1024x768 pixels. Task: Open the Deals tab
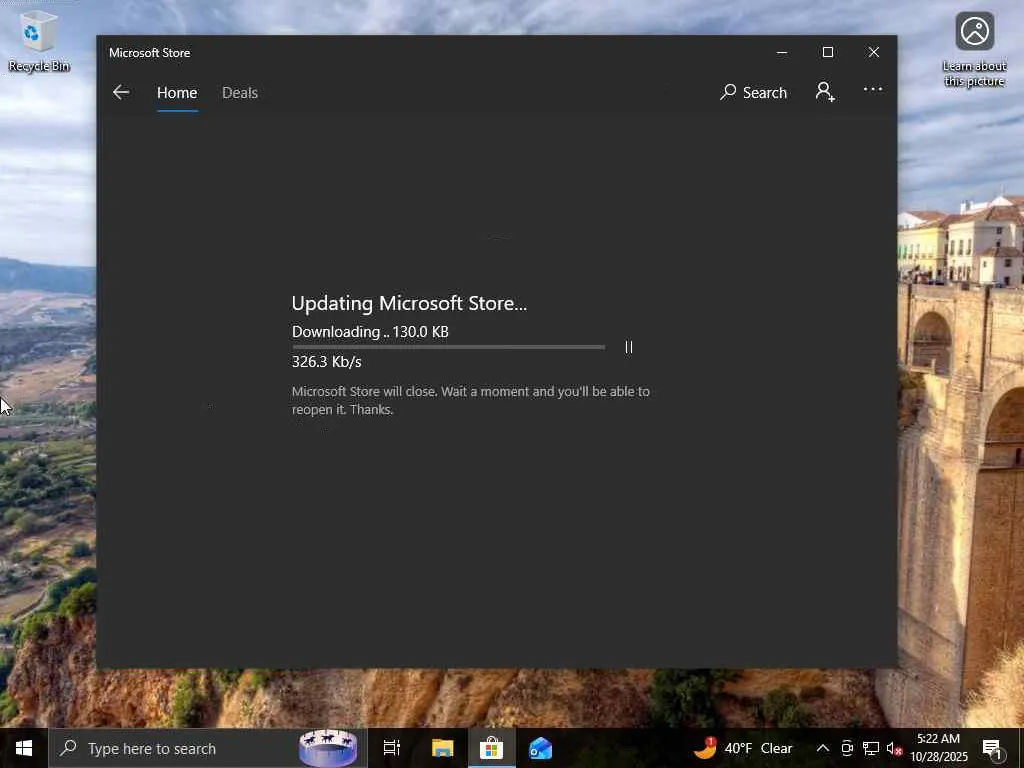click(240, 93)
